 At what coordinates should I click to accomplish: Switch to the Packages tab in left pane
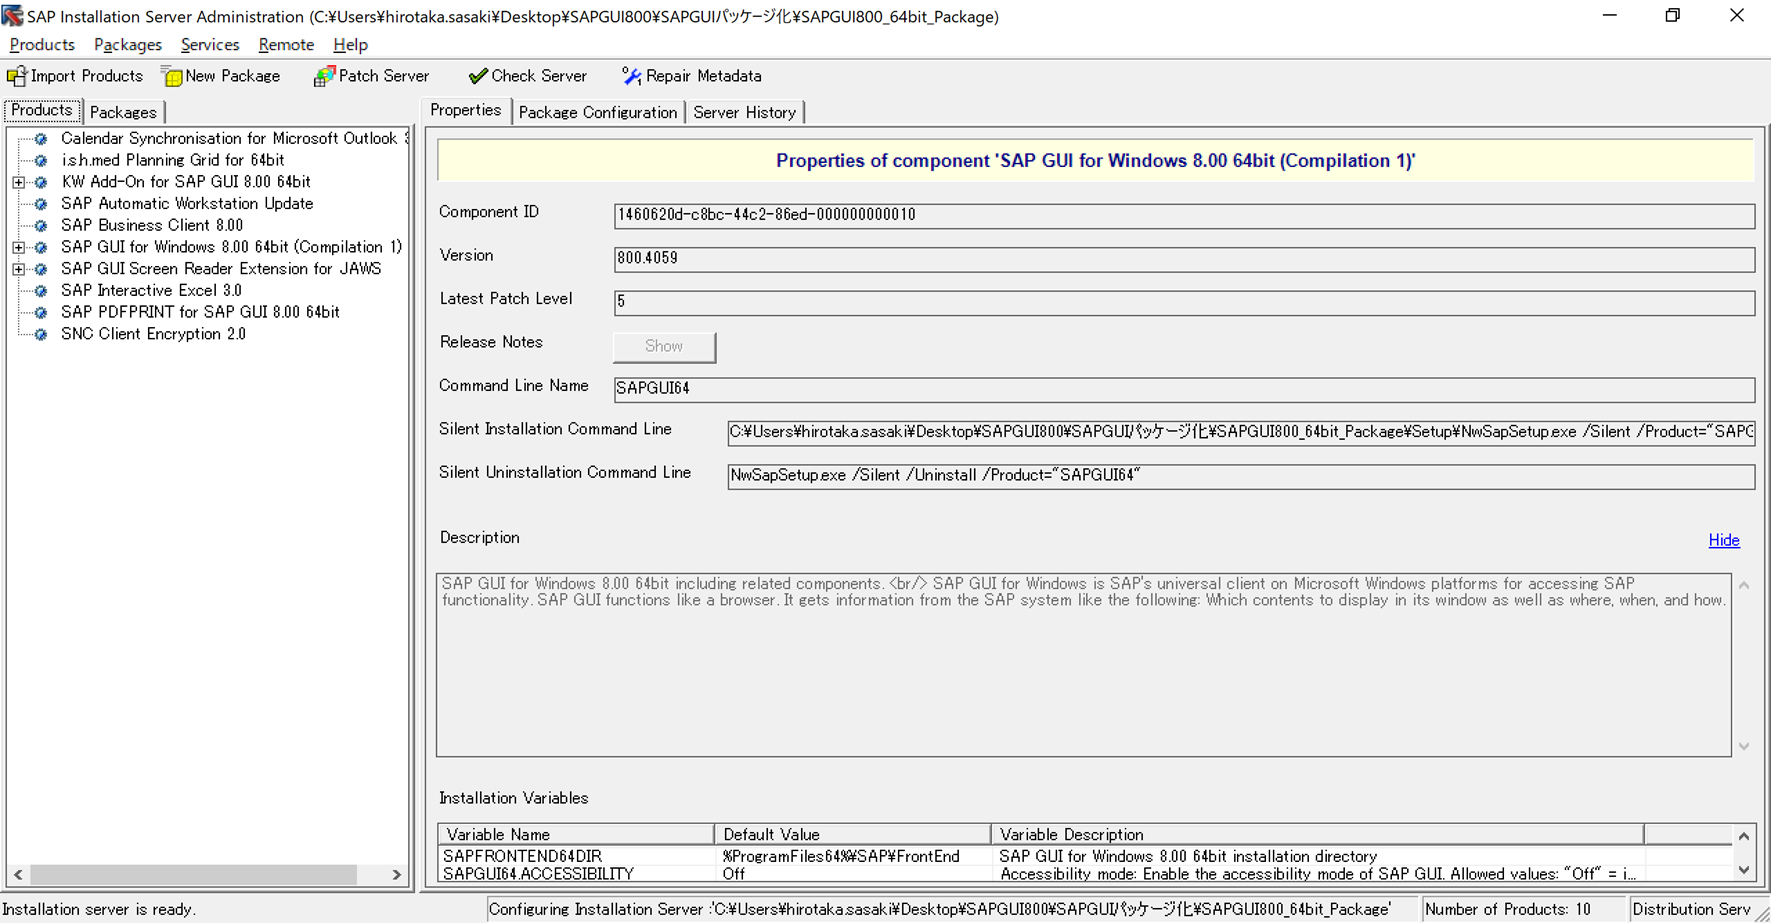pos(123,112)
